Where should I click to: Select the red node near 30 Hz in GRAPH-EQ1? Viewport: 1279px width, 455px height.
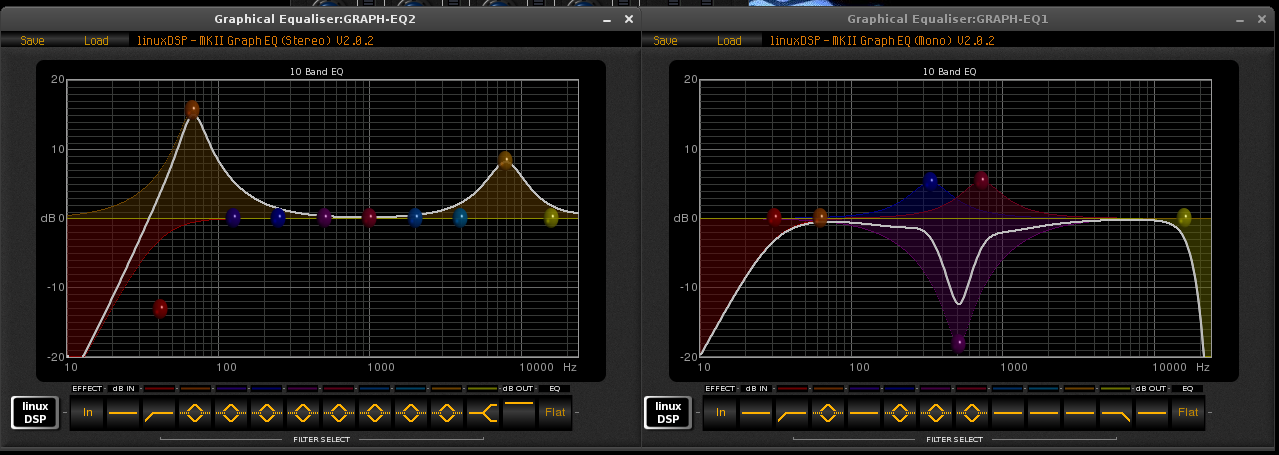[774, 216]
